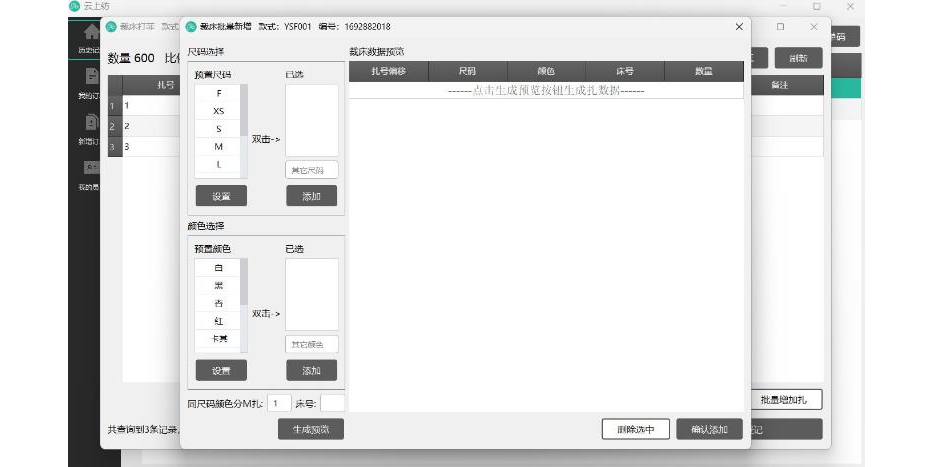Click 设置 button under size selection
This screenshot has width=934, height=467.
click(x=221, y=196)
